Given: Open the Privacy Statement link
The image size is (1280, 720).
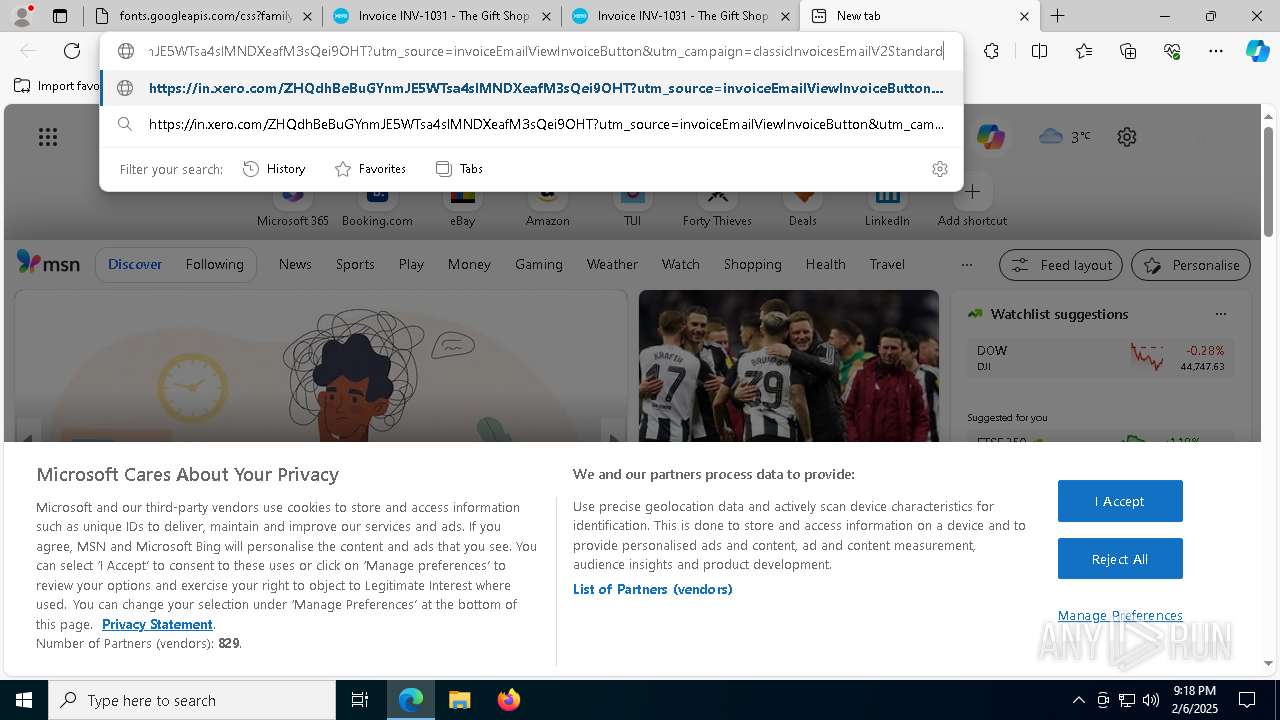Looking at the screenshot, I should tap(157, 624).
